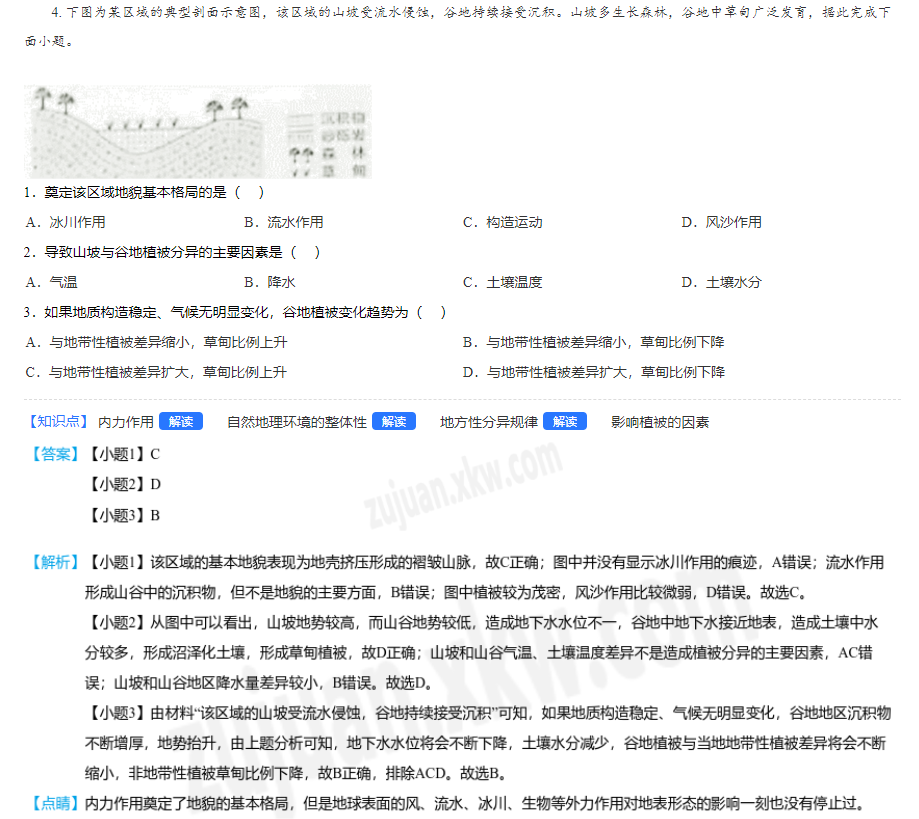Click 解读 button beside 地方性分异规律
Viewport: 919px width, 819px height.
click(565, 422)
